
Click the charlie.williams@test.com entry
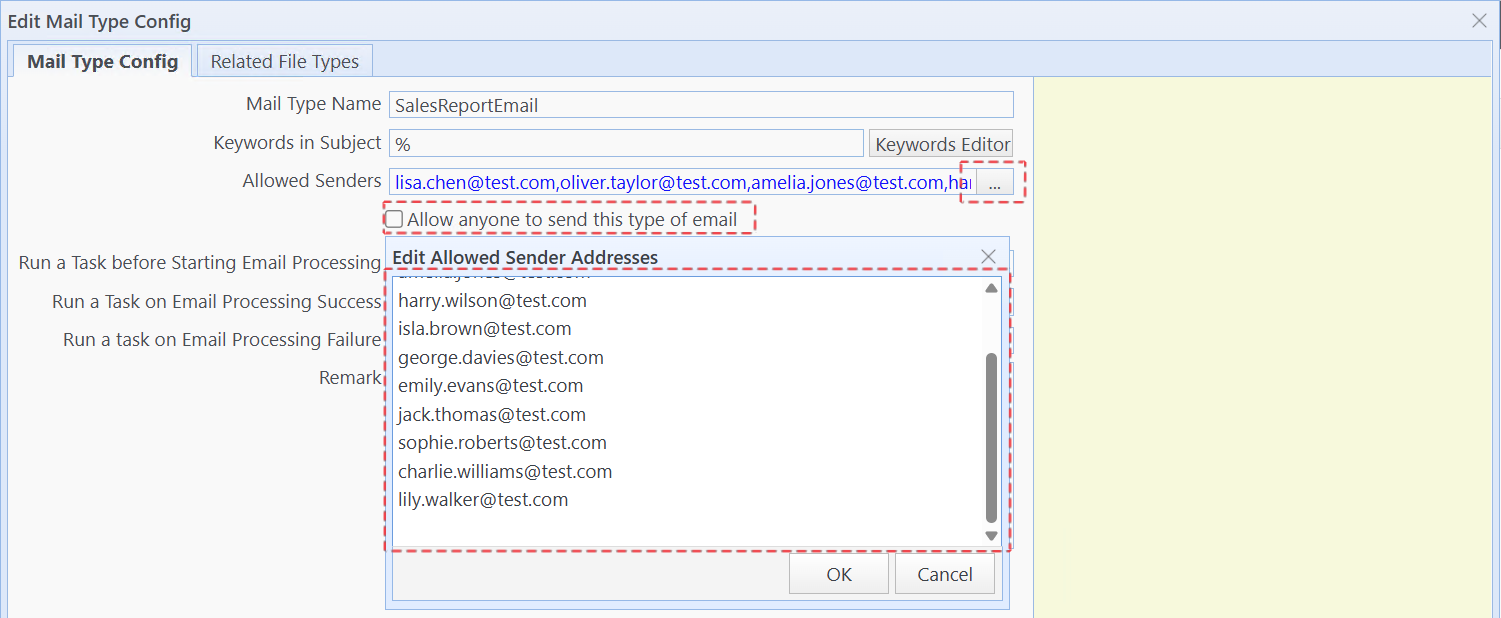pos(504,471)
